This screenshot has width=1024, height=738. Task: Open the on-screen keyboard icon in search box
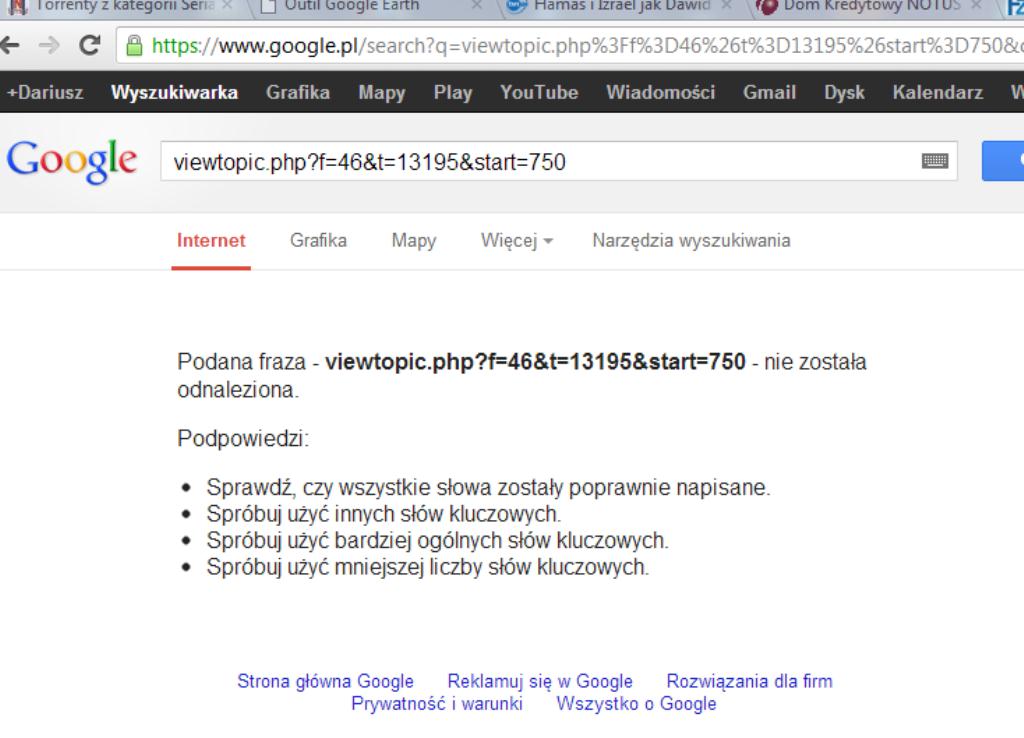pyautogui.click(x=935, y=161)
